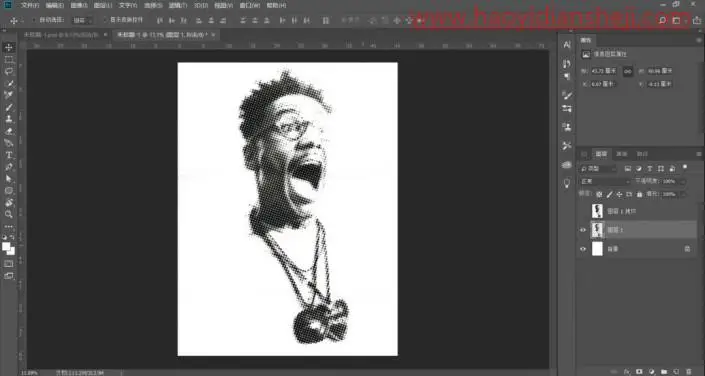Activate the Clone Stamp tool
The width and height of the screenshot is (705, 376).
(9, 119)
